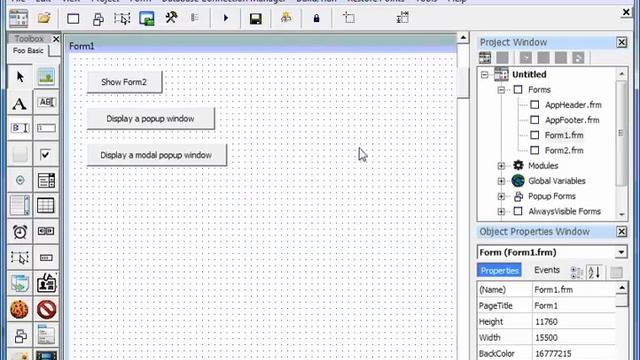This screenshot has height=360, width=640.
Task: Select the combo list control in Toolbox
Action: [x=46, y=180]
